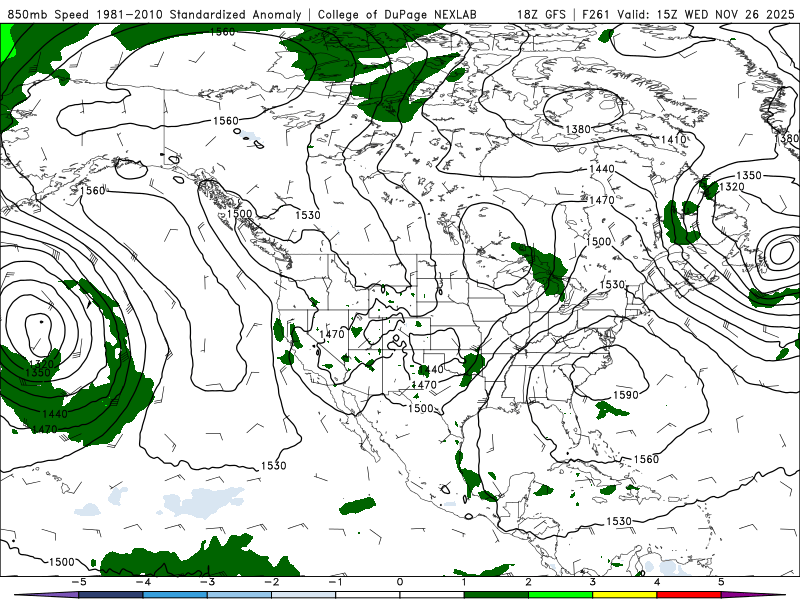Screen dimensions: 800x600
Task: Click the 0 color scale tick label
Action: coord(400,582)
